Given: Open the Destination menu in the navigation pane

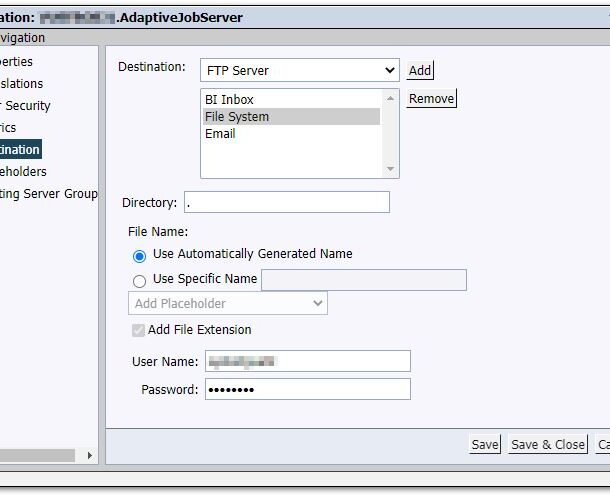Looking at the screenshot, I should tap(20, 149).
